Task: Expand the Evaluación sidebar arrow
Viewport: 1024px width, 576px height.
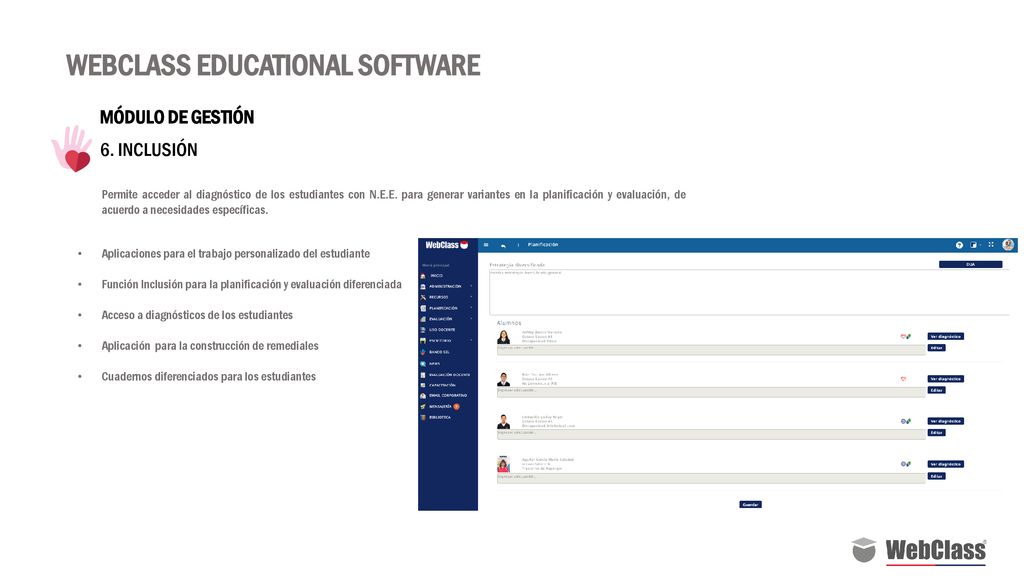Action: [471, 319]
